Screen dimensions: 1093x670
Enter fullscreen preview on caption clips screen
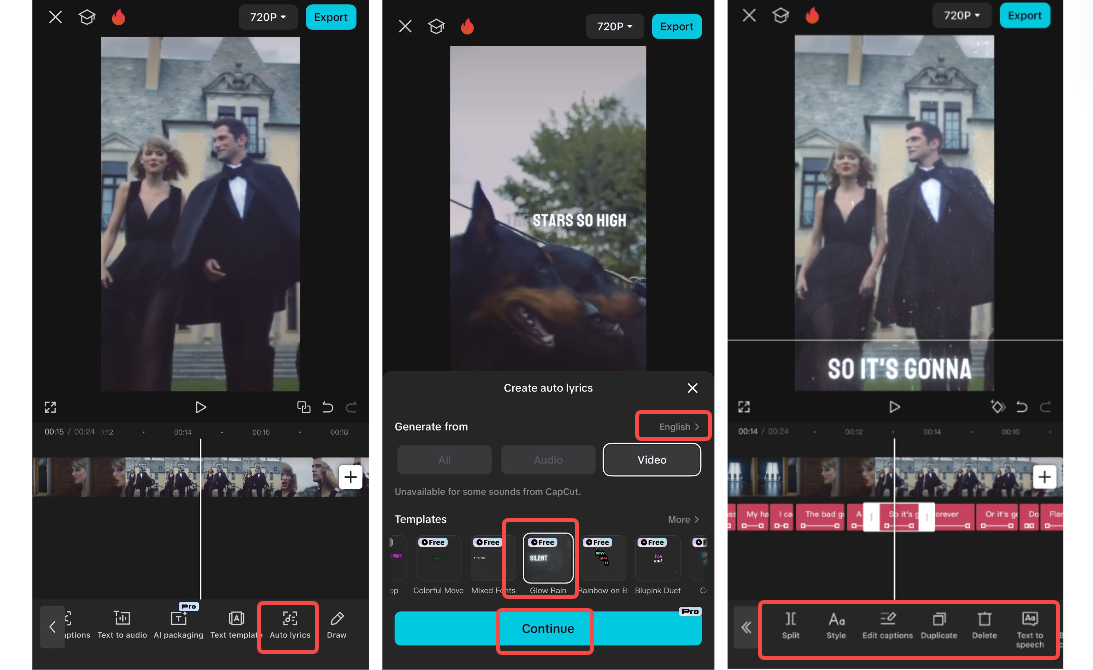click(744, 407)
